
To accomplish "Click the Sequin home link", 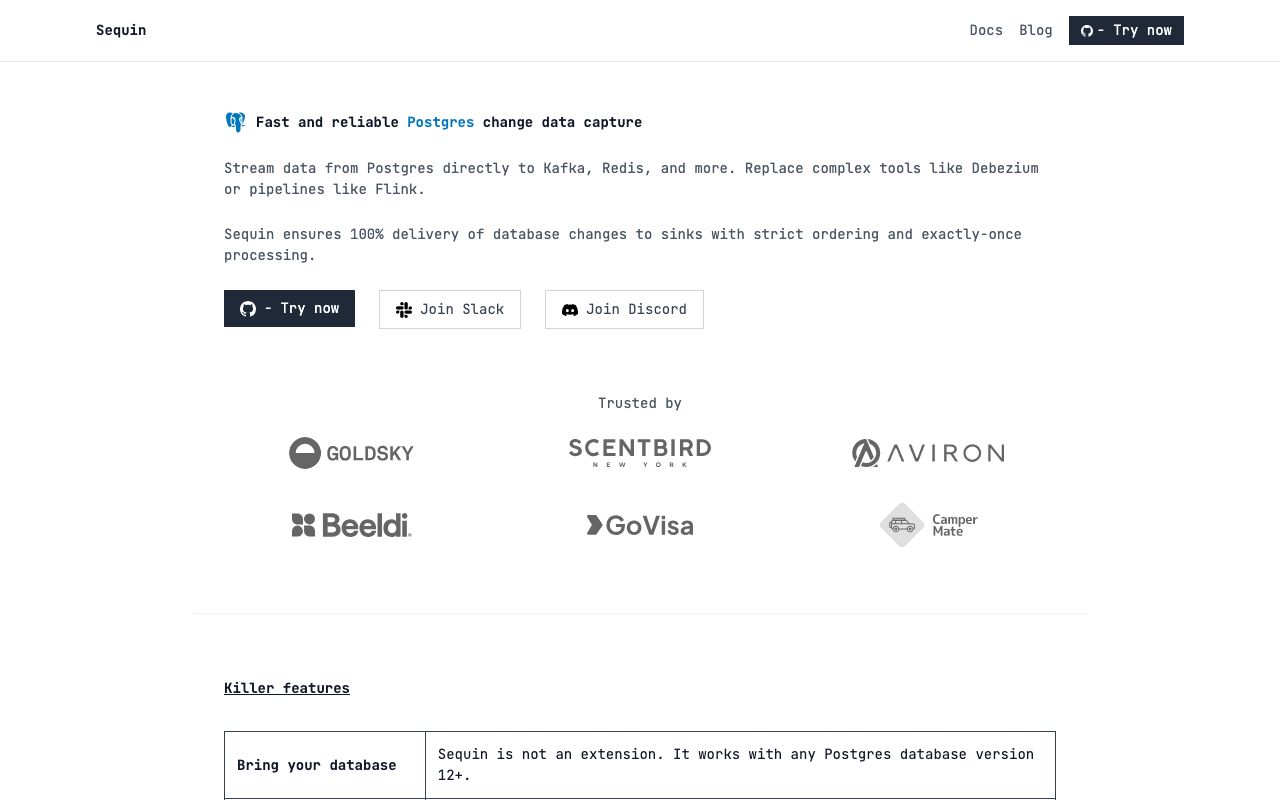I will [x=121, y=30].
